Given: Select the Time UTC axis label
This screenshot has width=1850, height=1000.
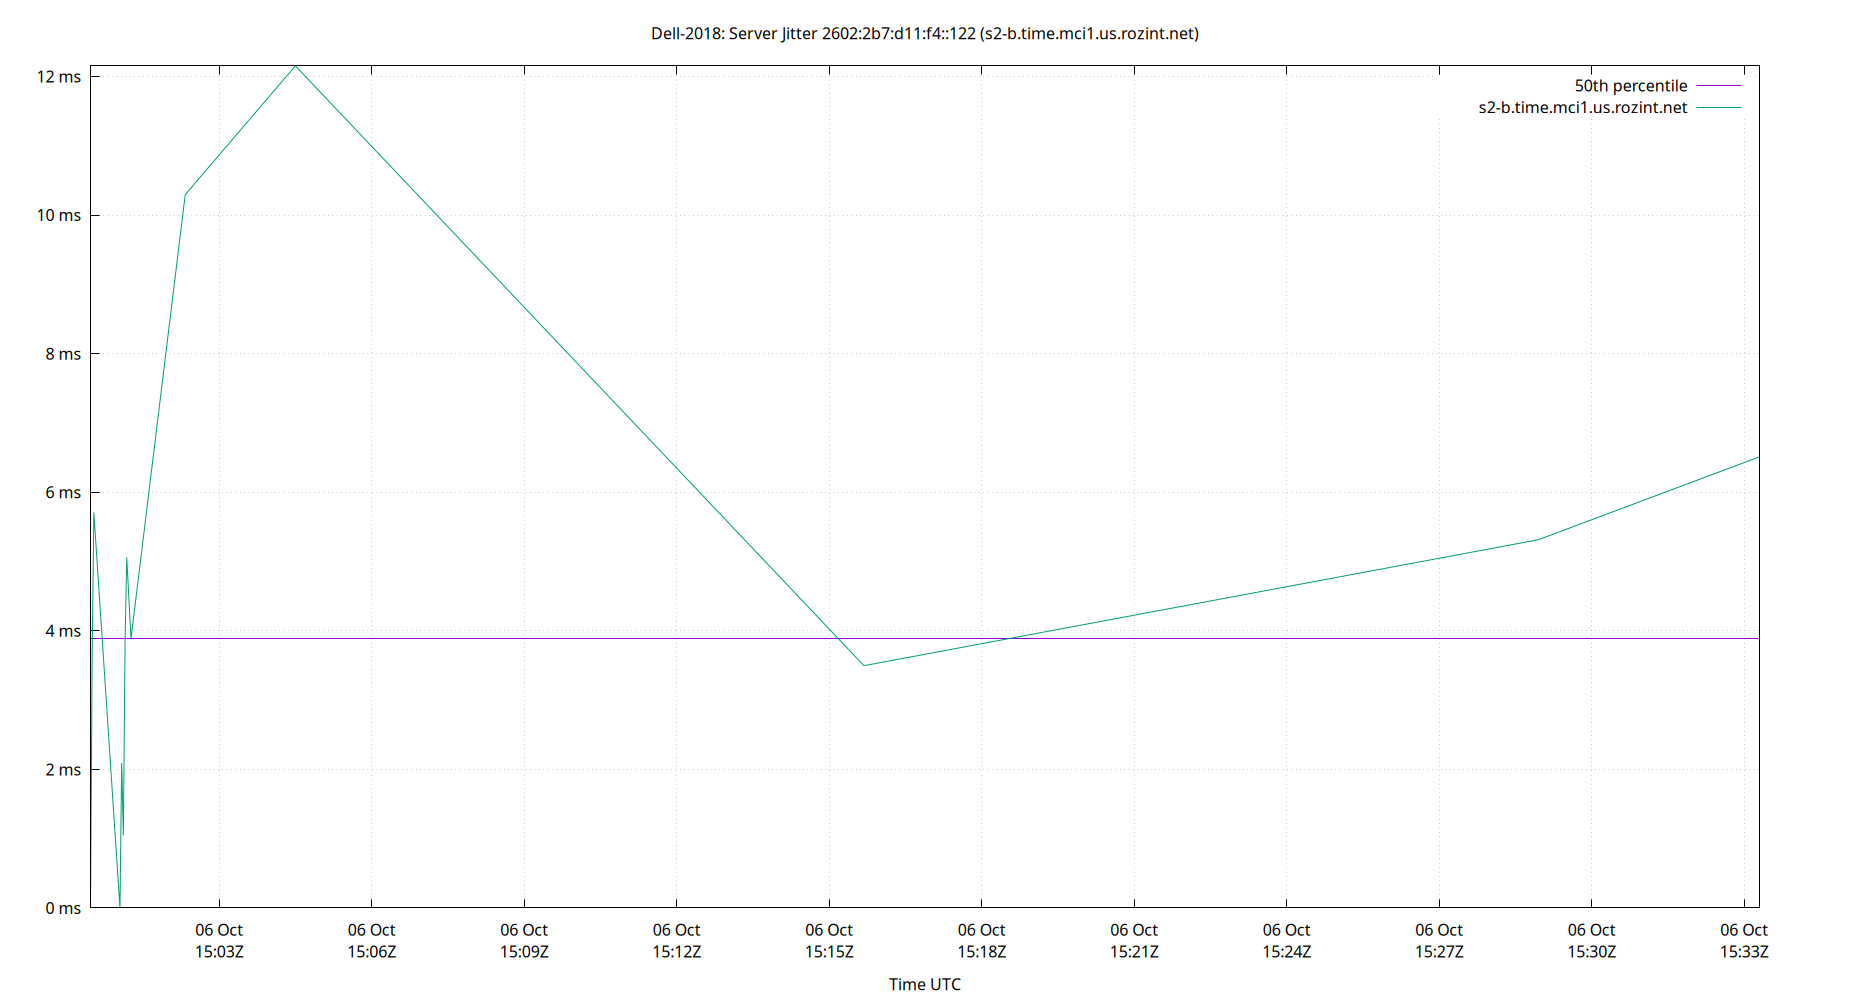Looking at the screenshot, I should tap(924, 984).
